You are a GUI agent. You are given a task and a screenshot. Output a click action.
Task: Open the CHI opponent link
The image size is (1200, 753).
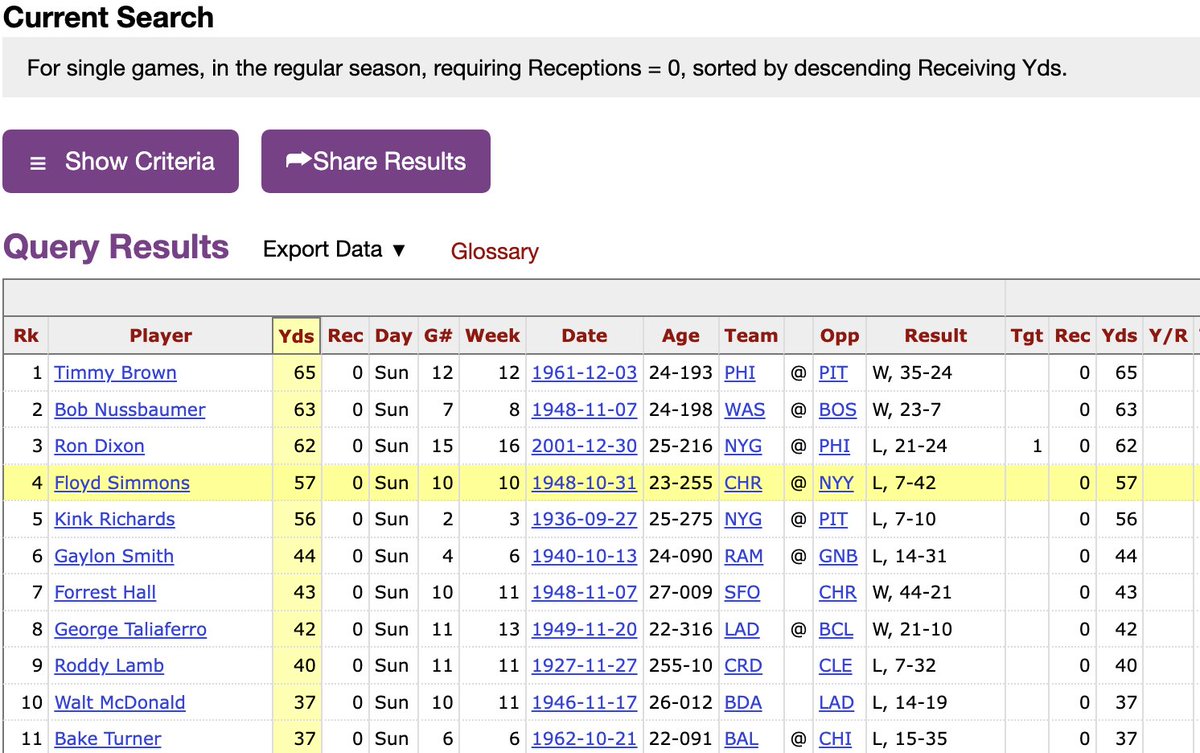[x=835, y=738]
